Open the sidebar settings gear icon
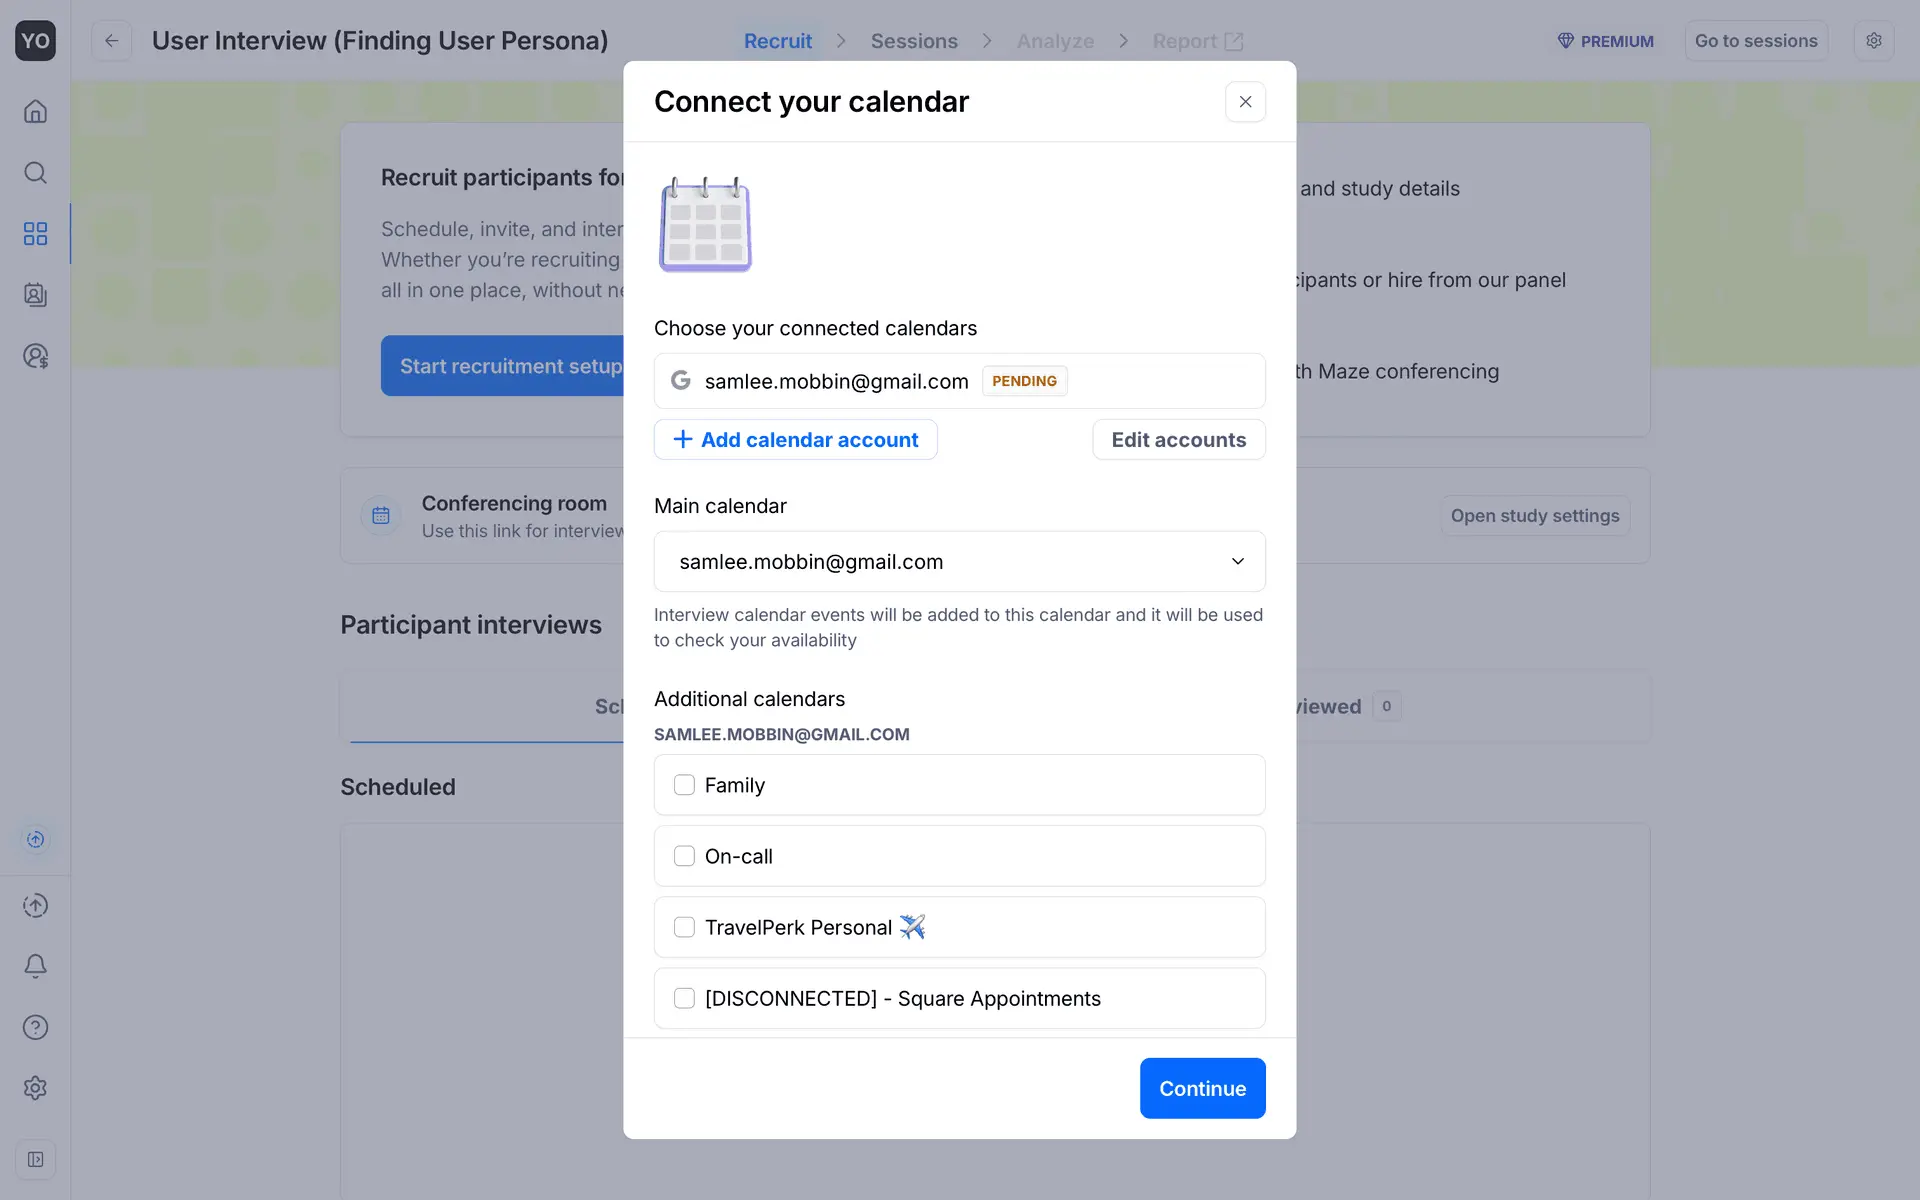This screenshot has height=1200, width=1920. pos(35,1088)
